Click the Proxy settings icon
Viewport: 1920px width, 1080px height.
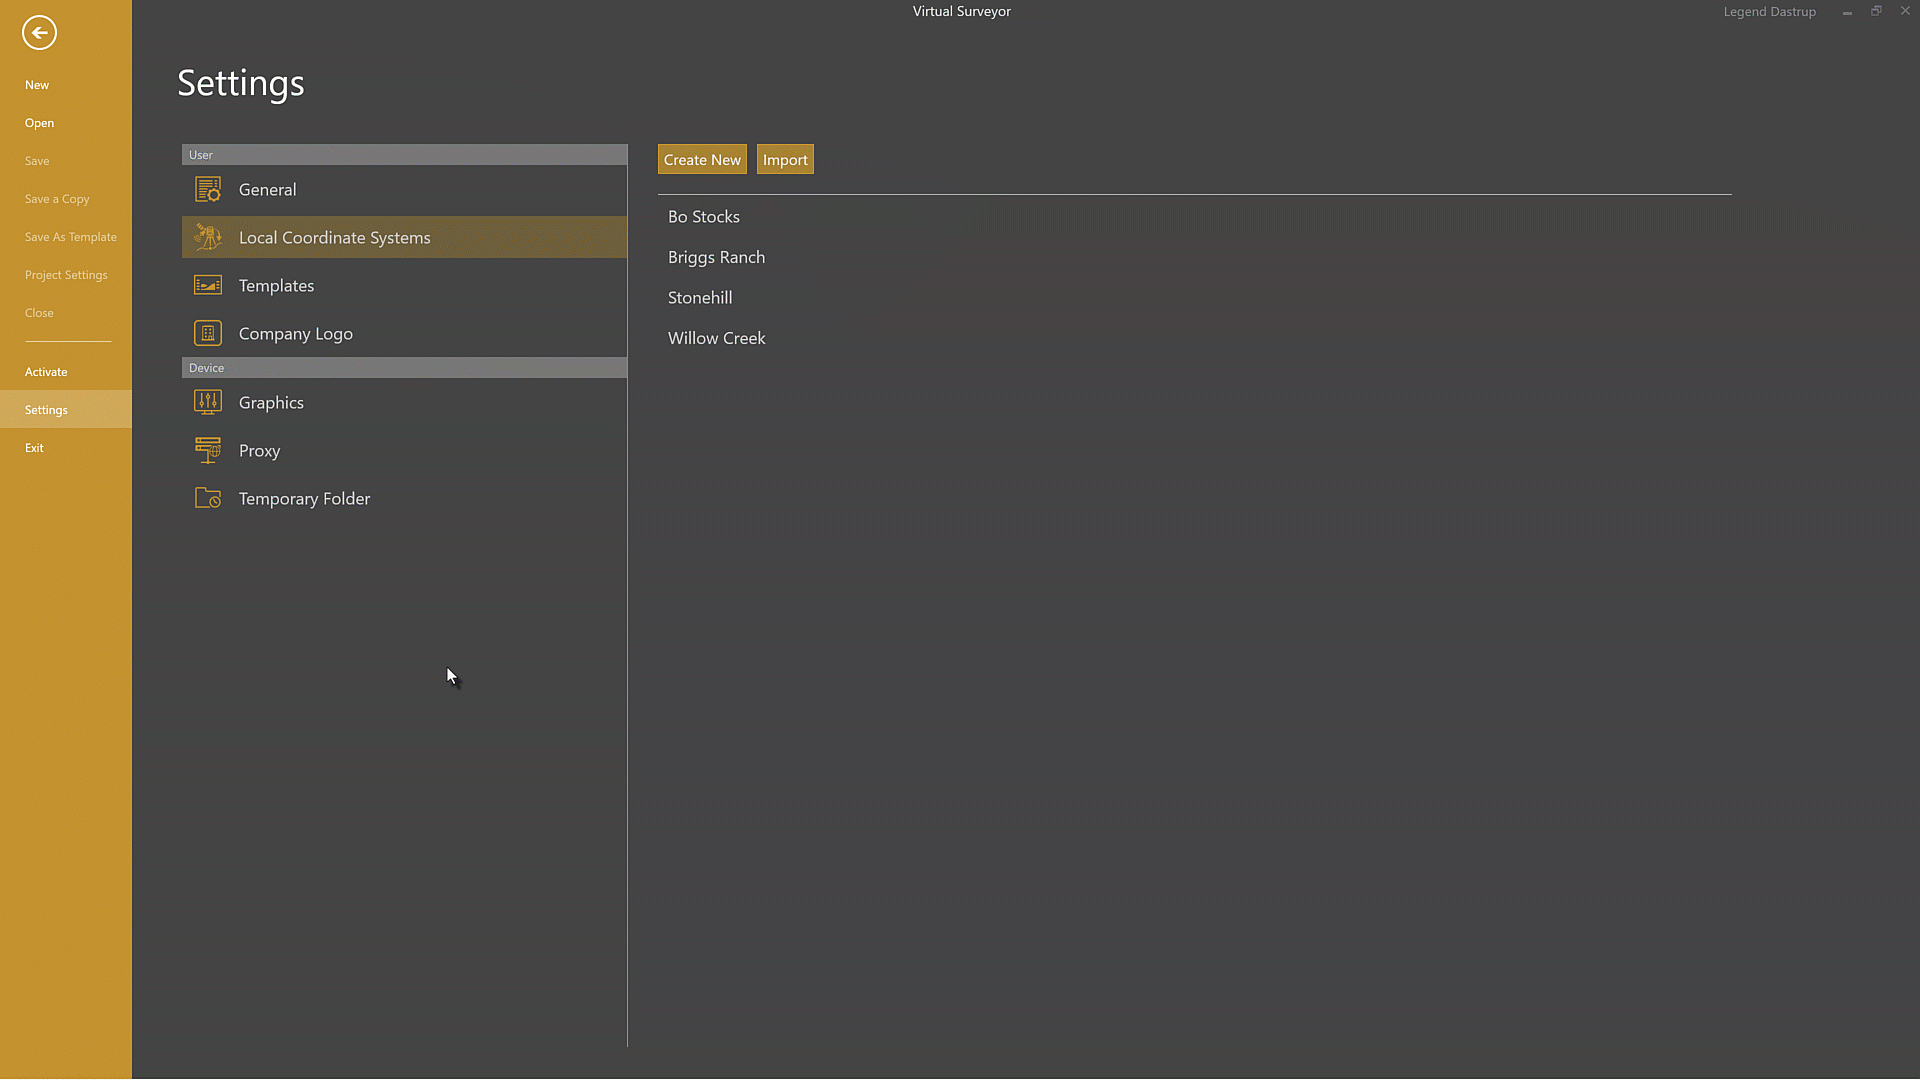pyautogui.click(x=207, y=450)
